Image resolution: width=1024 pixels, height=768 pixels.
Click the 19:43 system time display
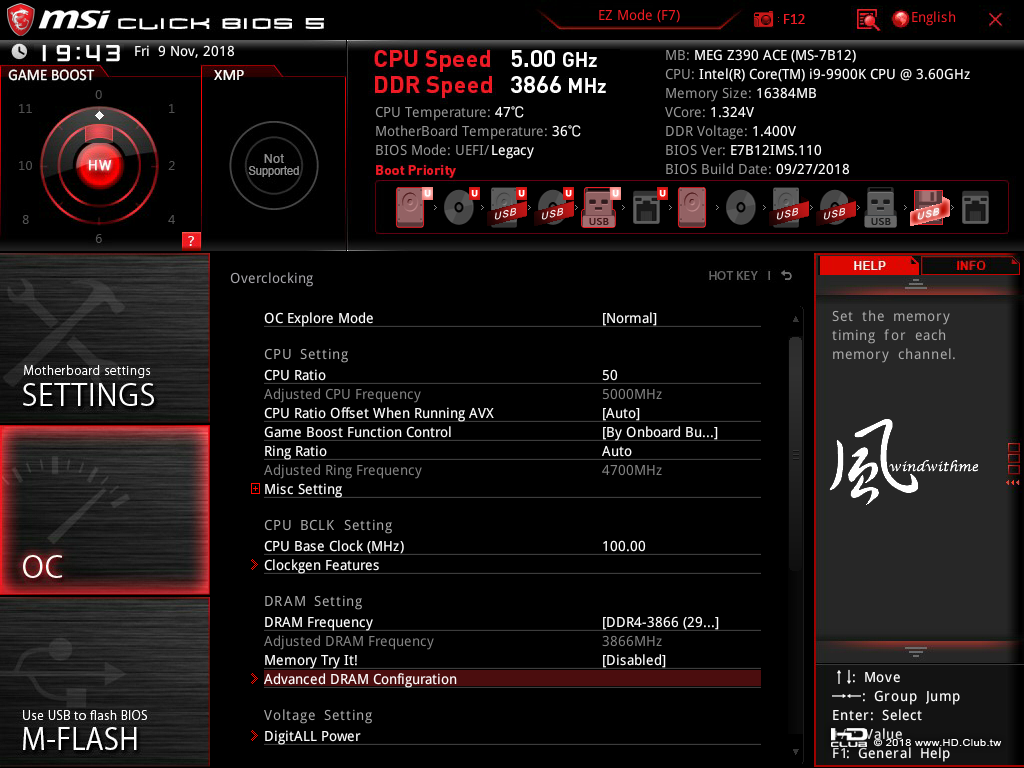coord(80,52)
